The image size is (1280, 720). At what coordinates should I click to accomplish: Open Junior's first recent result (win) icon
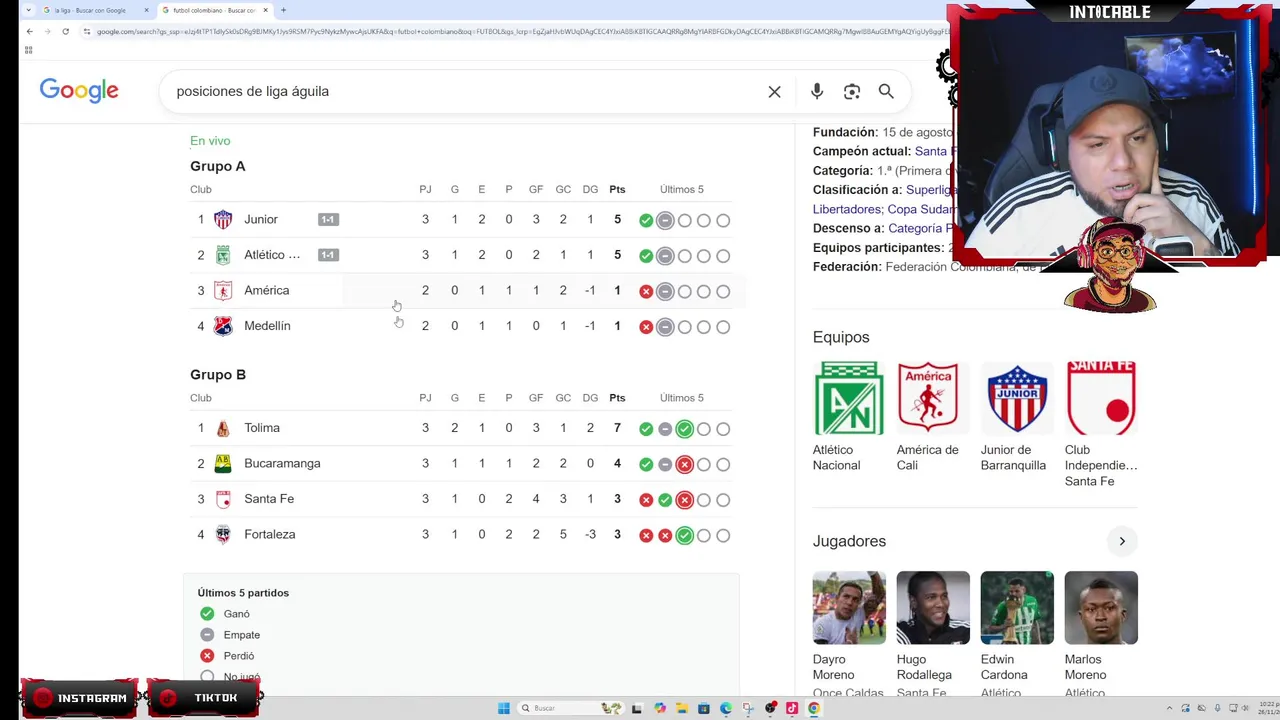(x=646, y=220)
